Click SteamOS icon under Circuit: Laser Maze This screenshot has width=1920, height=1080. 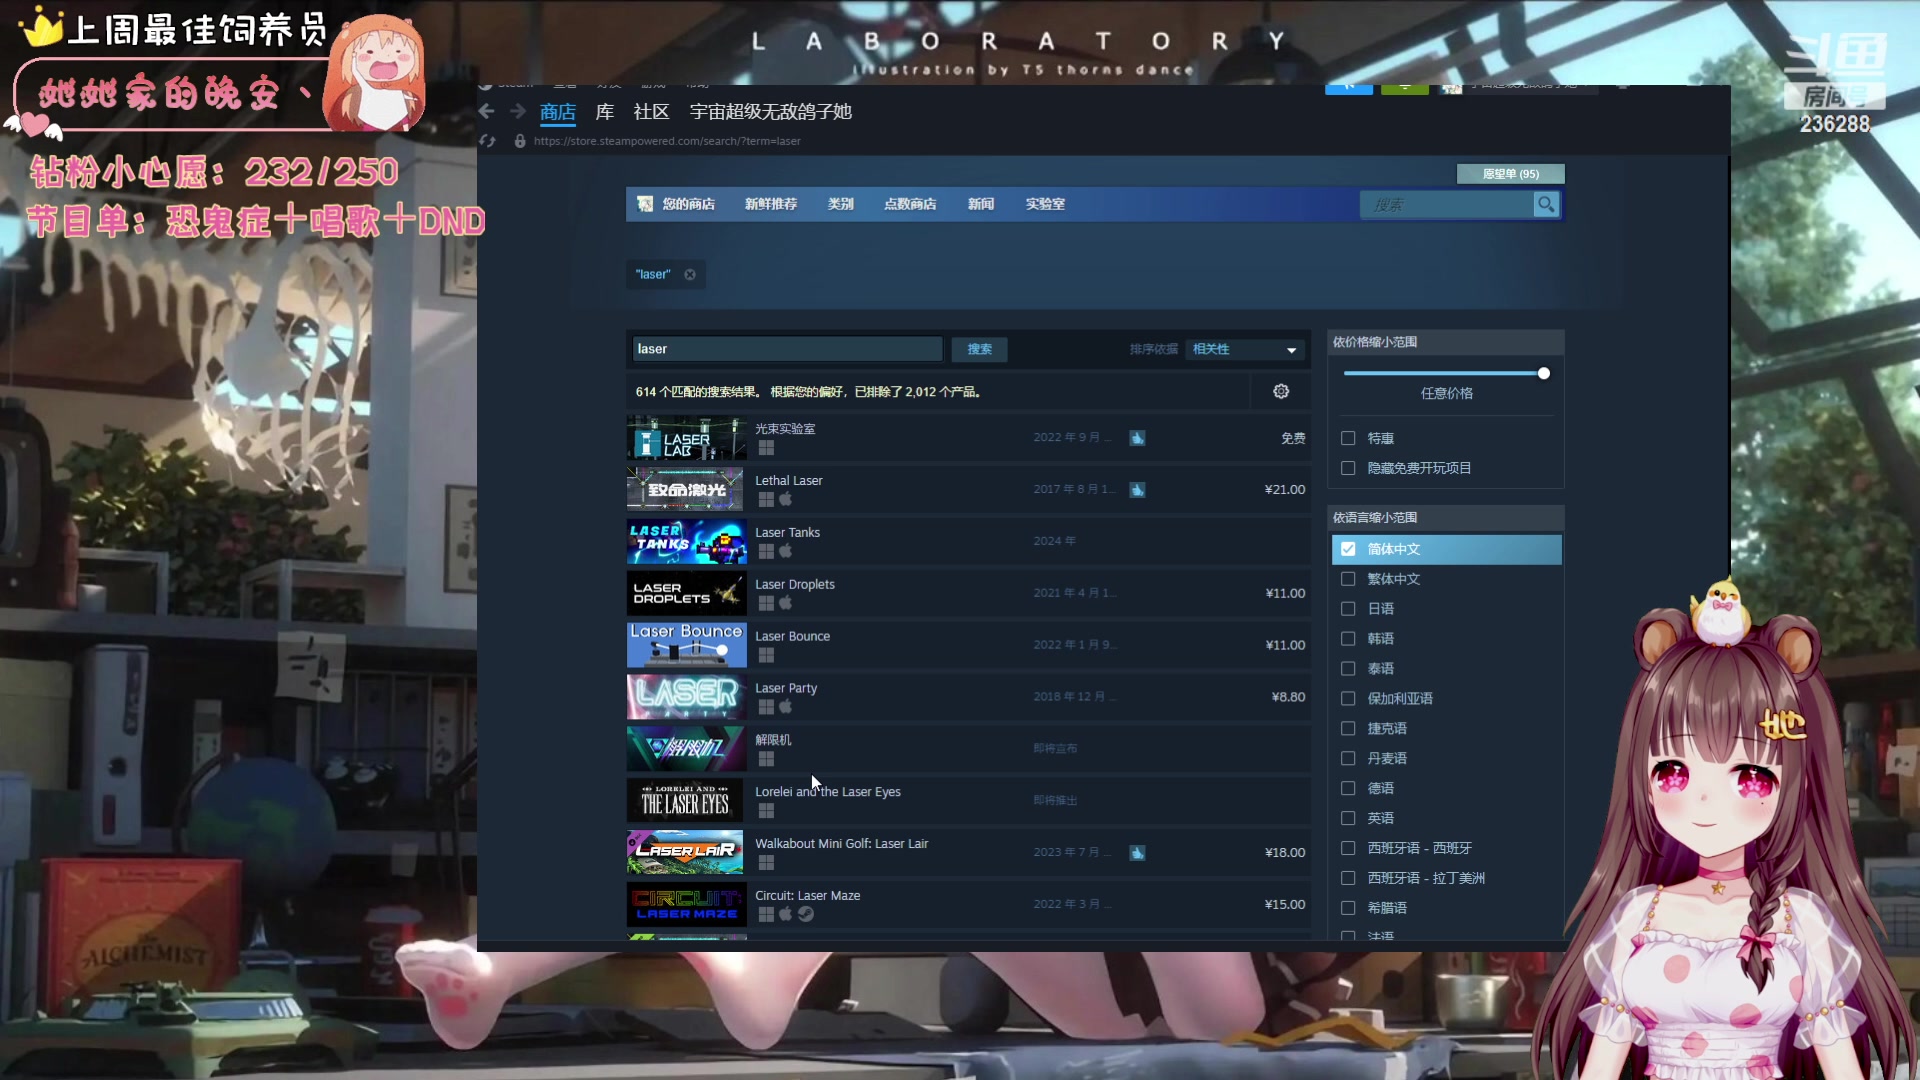pyautogui.click(x=806, y=914)
